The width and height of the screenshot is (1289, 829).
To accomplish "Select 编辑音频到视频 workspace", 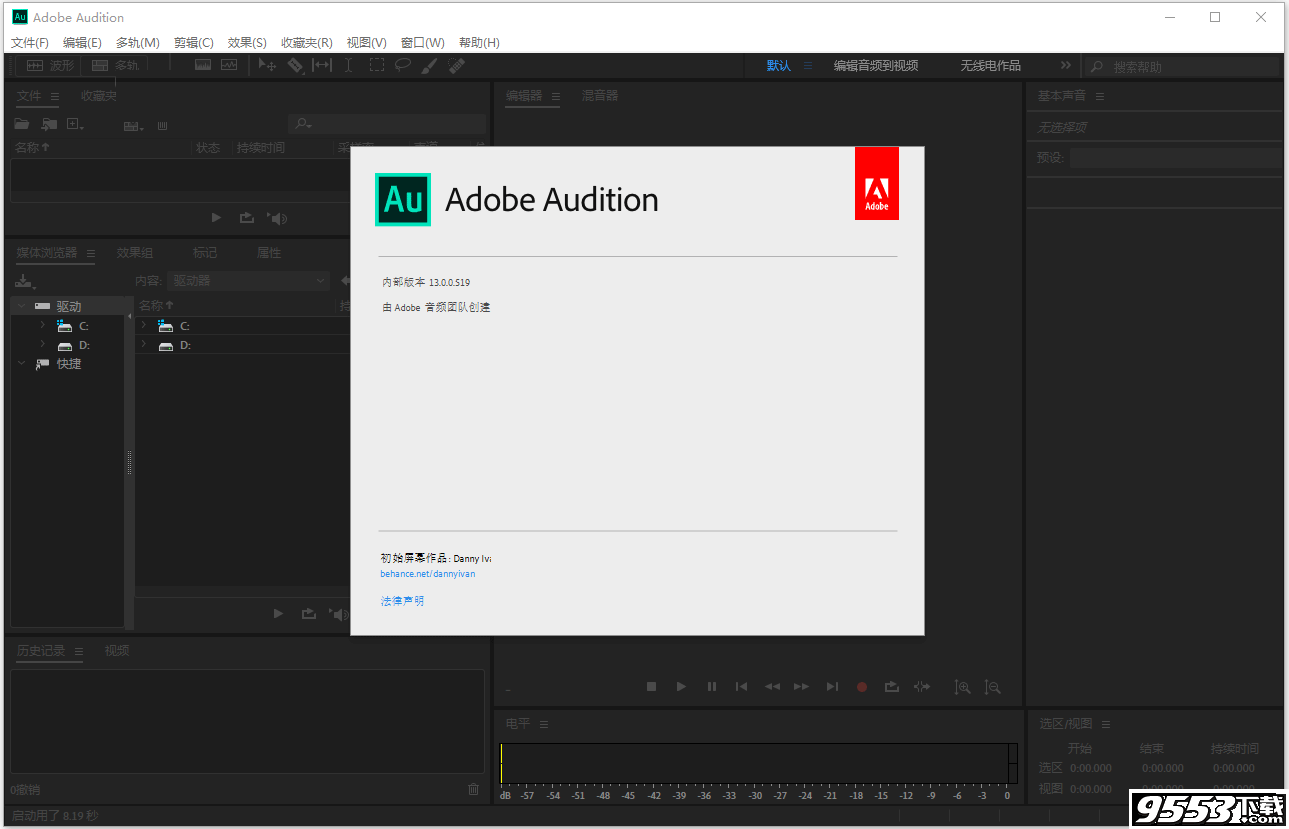I will click(876, 65).
